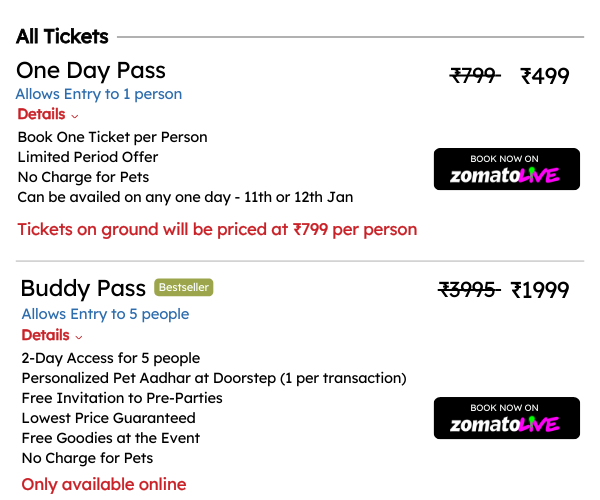Click the ₹1999 discounted price

click(x=540, y=290)
